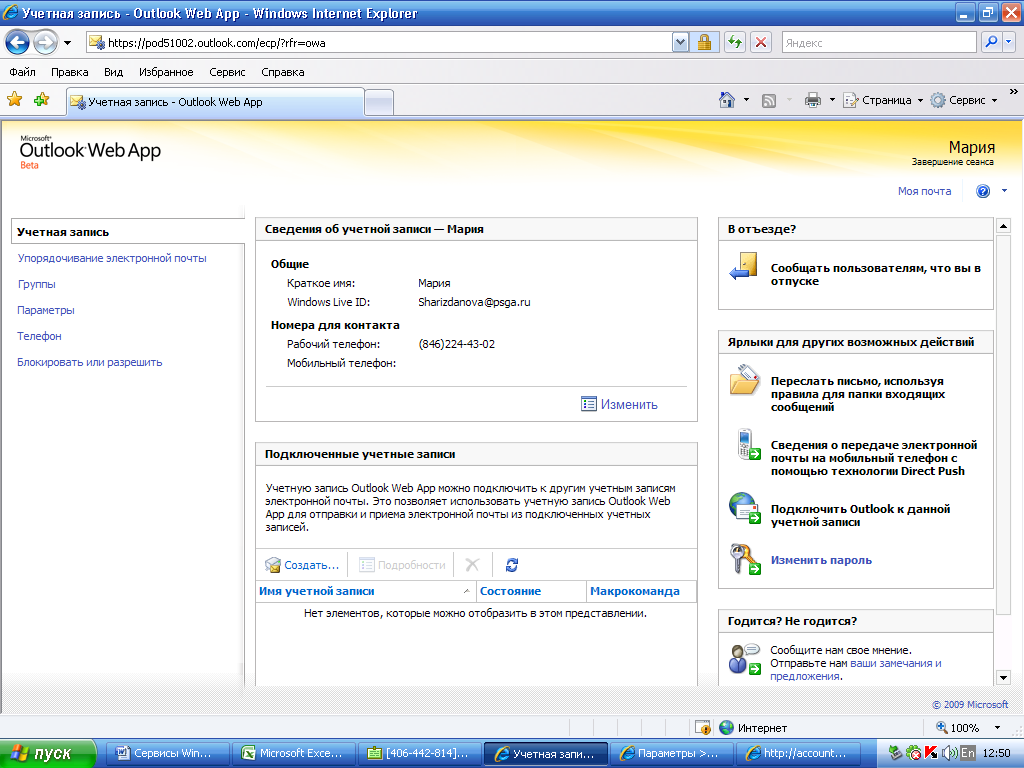The image size is (1024, 768).
Task: Stop loading with red X icon
Action: click(761, 43)
